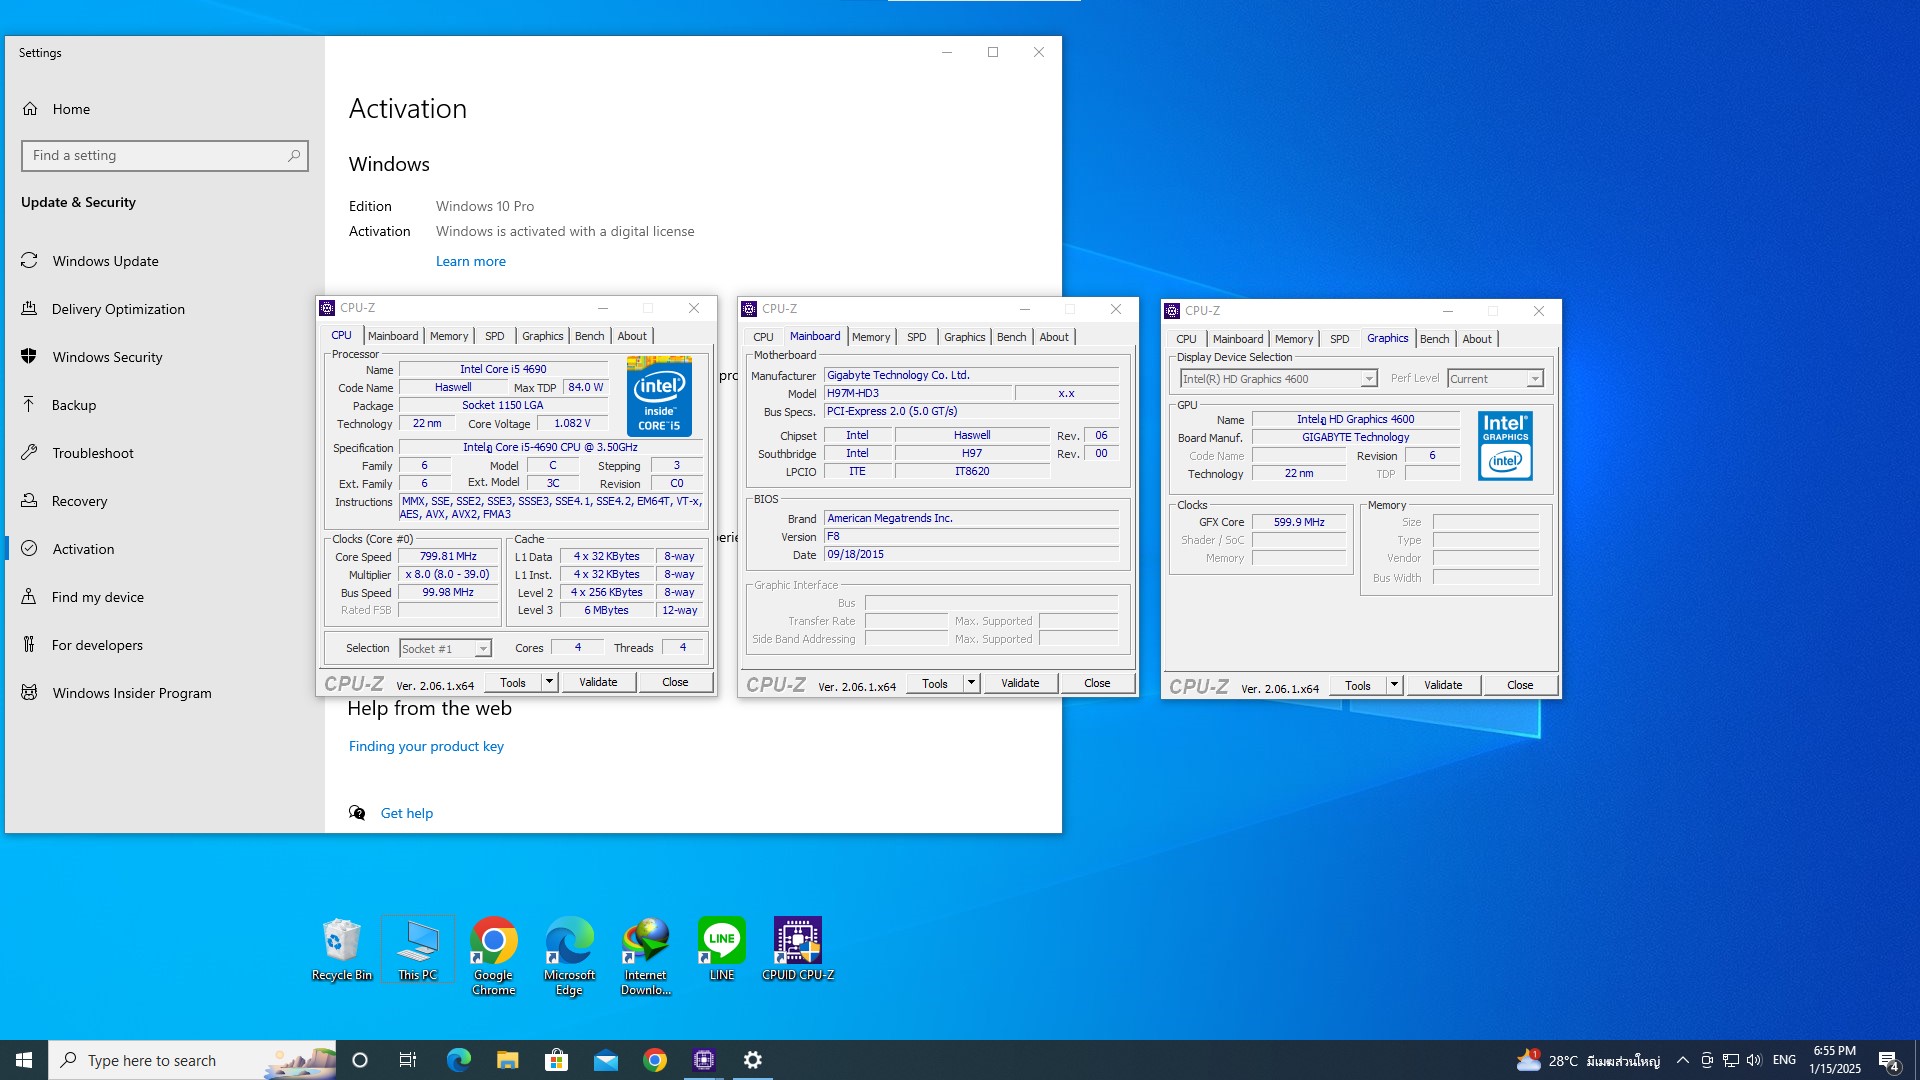Open Mainboard tab in Graphics CPU-Z window
The width and height of the screenshot is (1920, 1080).
pyautogui.click(x=1238, y=339)
